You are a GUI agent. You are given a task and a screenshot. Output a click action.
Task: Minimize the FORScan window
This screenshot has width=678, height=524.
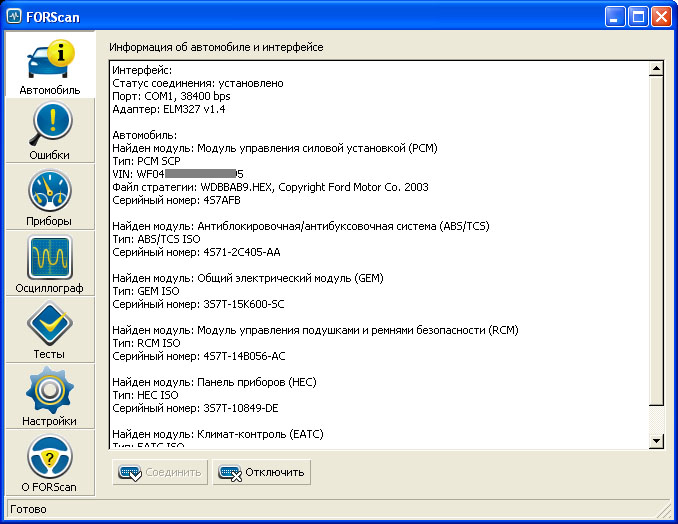[x=614, y=16]
